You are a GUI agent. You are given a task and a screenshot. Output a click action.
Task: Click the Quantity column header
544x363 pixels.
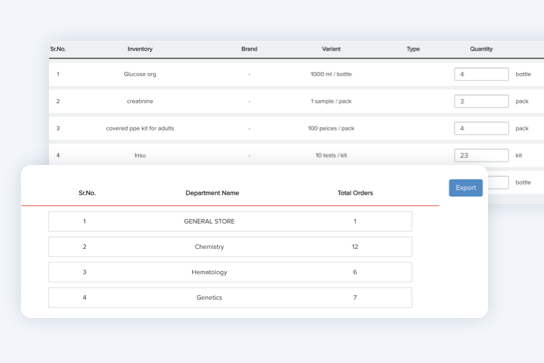coord(481,49)
